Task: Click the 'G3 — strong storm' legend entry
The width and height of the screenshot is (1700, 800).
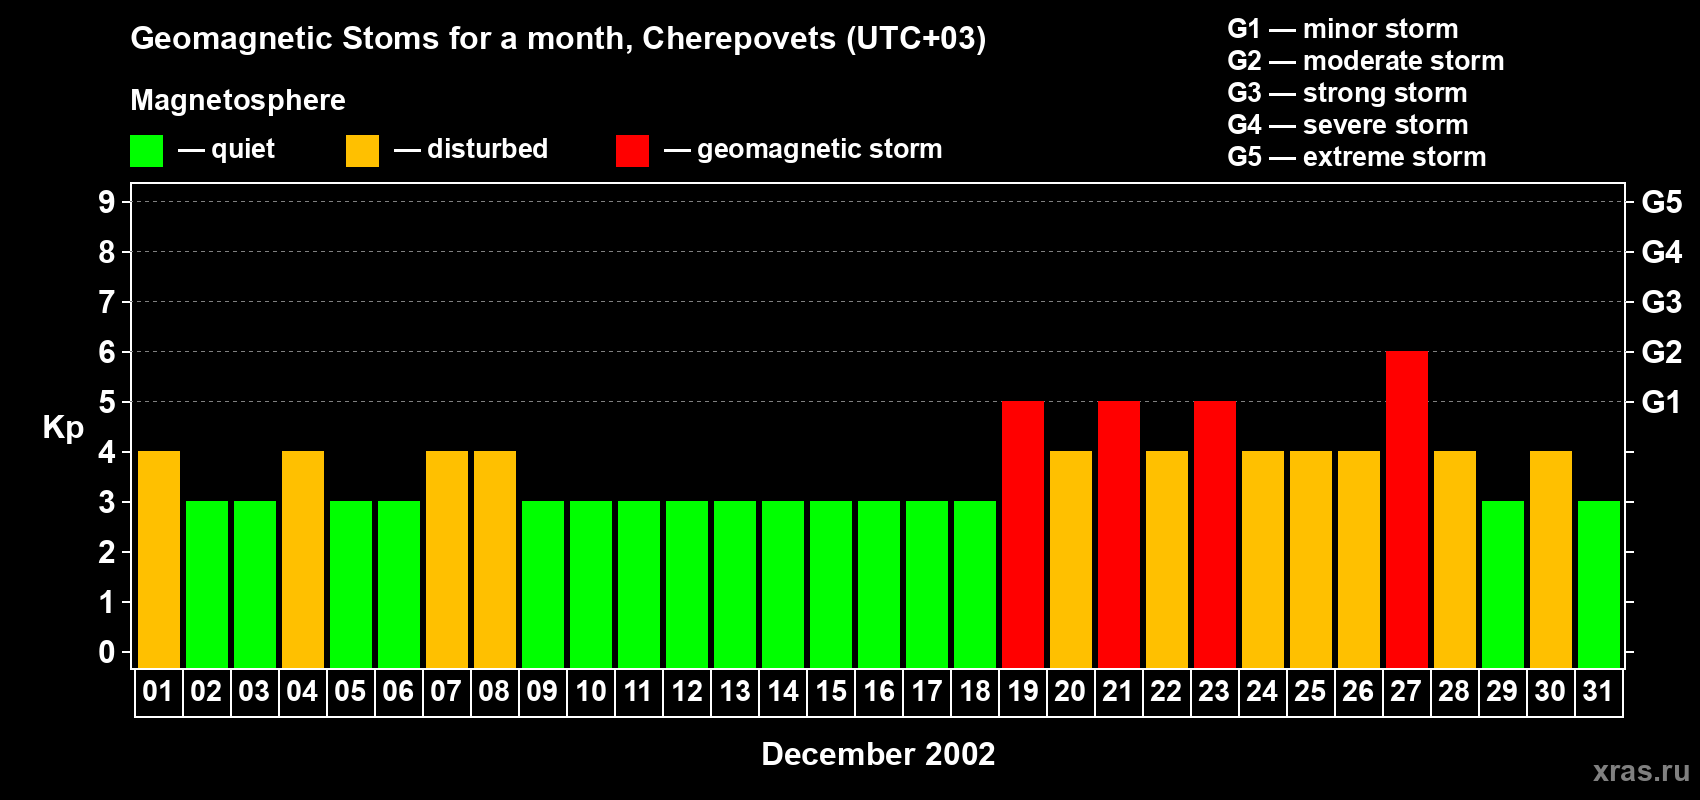Action: [1347, 93]
